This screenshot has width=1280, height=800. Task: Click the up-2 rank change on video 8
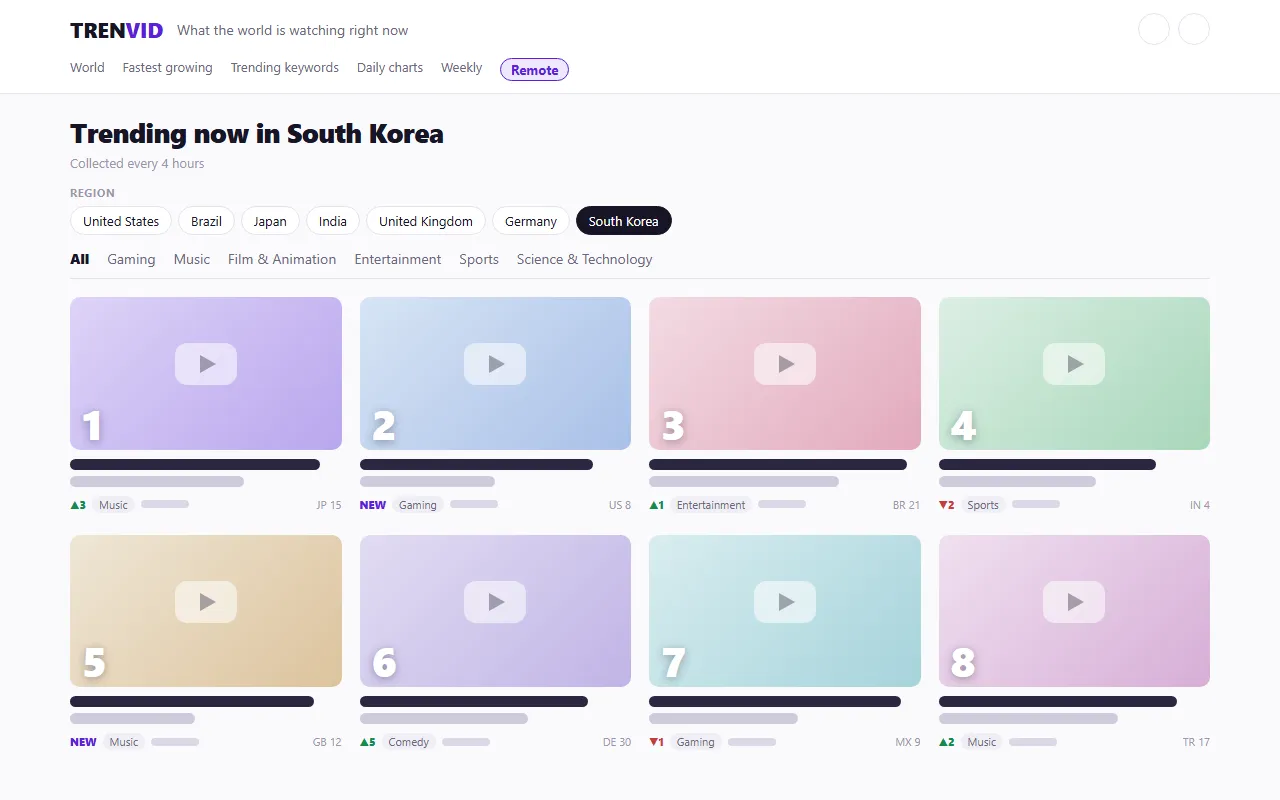pyautogui.click(x=947, y=742)
